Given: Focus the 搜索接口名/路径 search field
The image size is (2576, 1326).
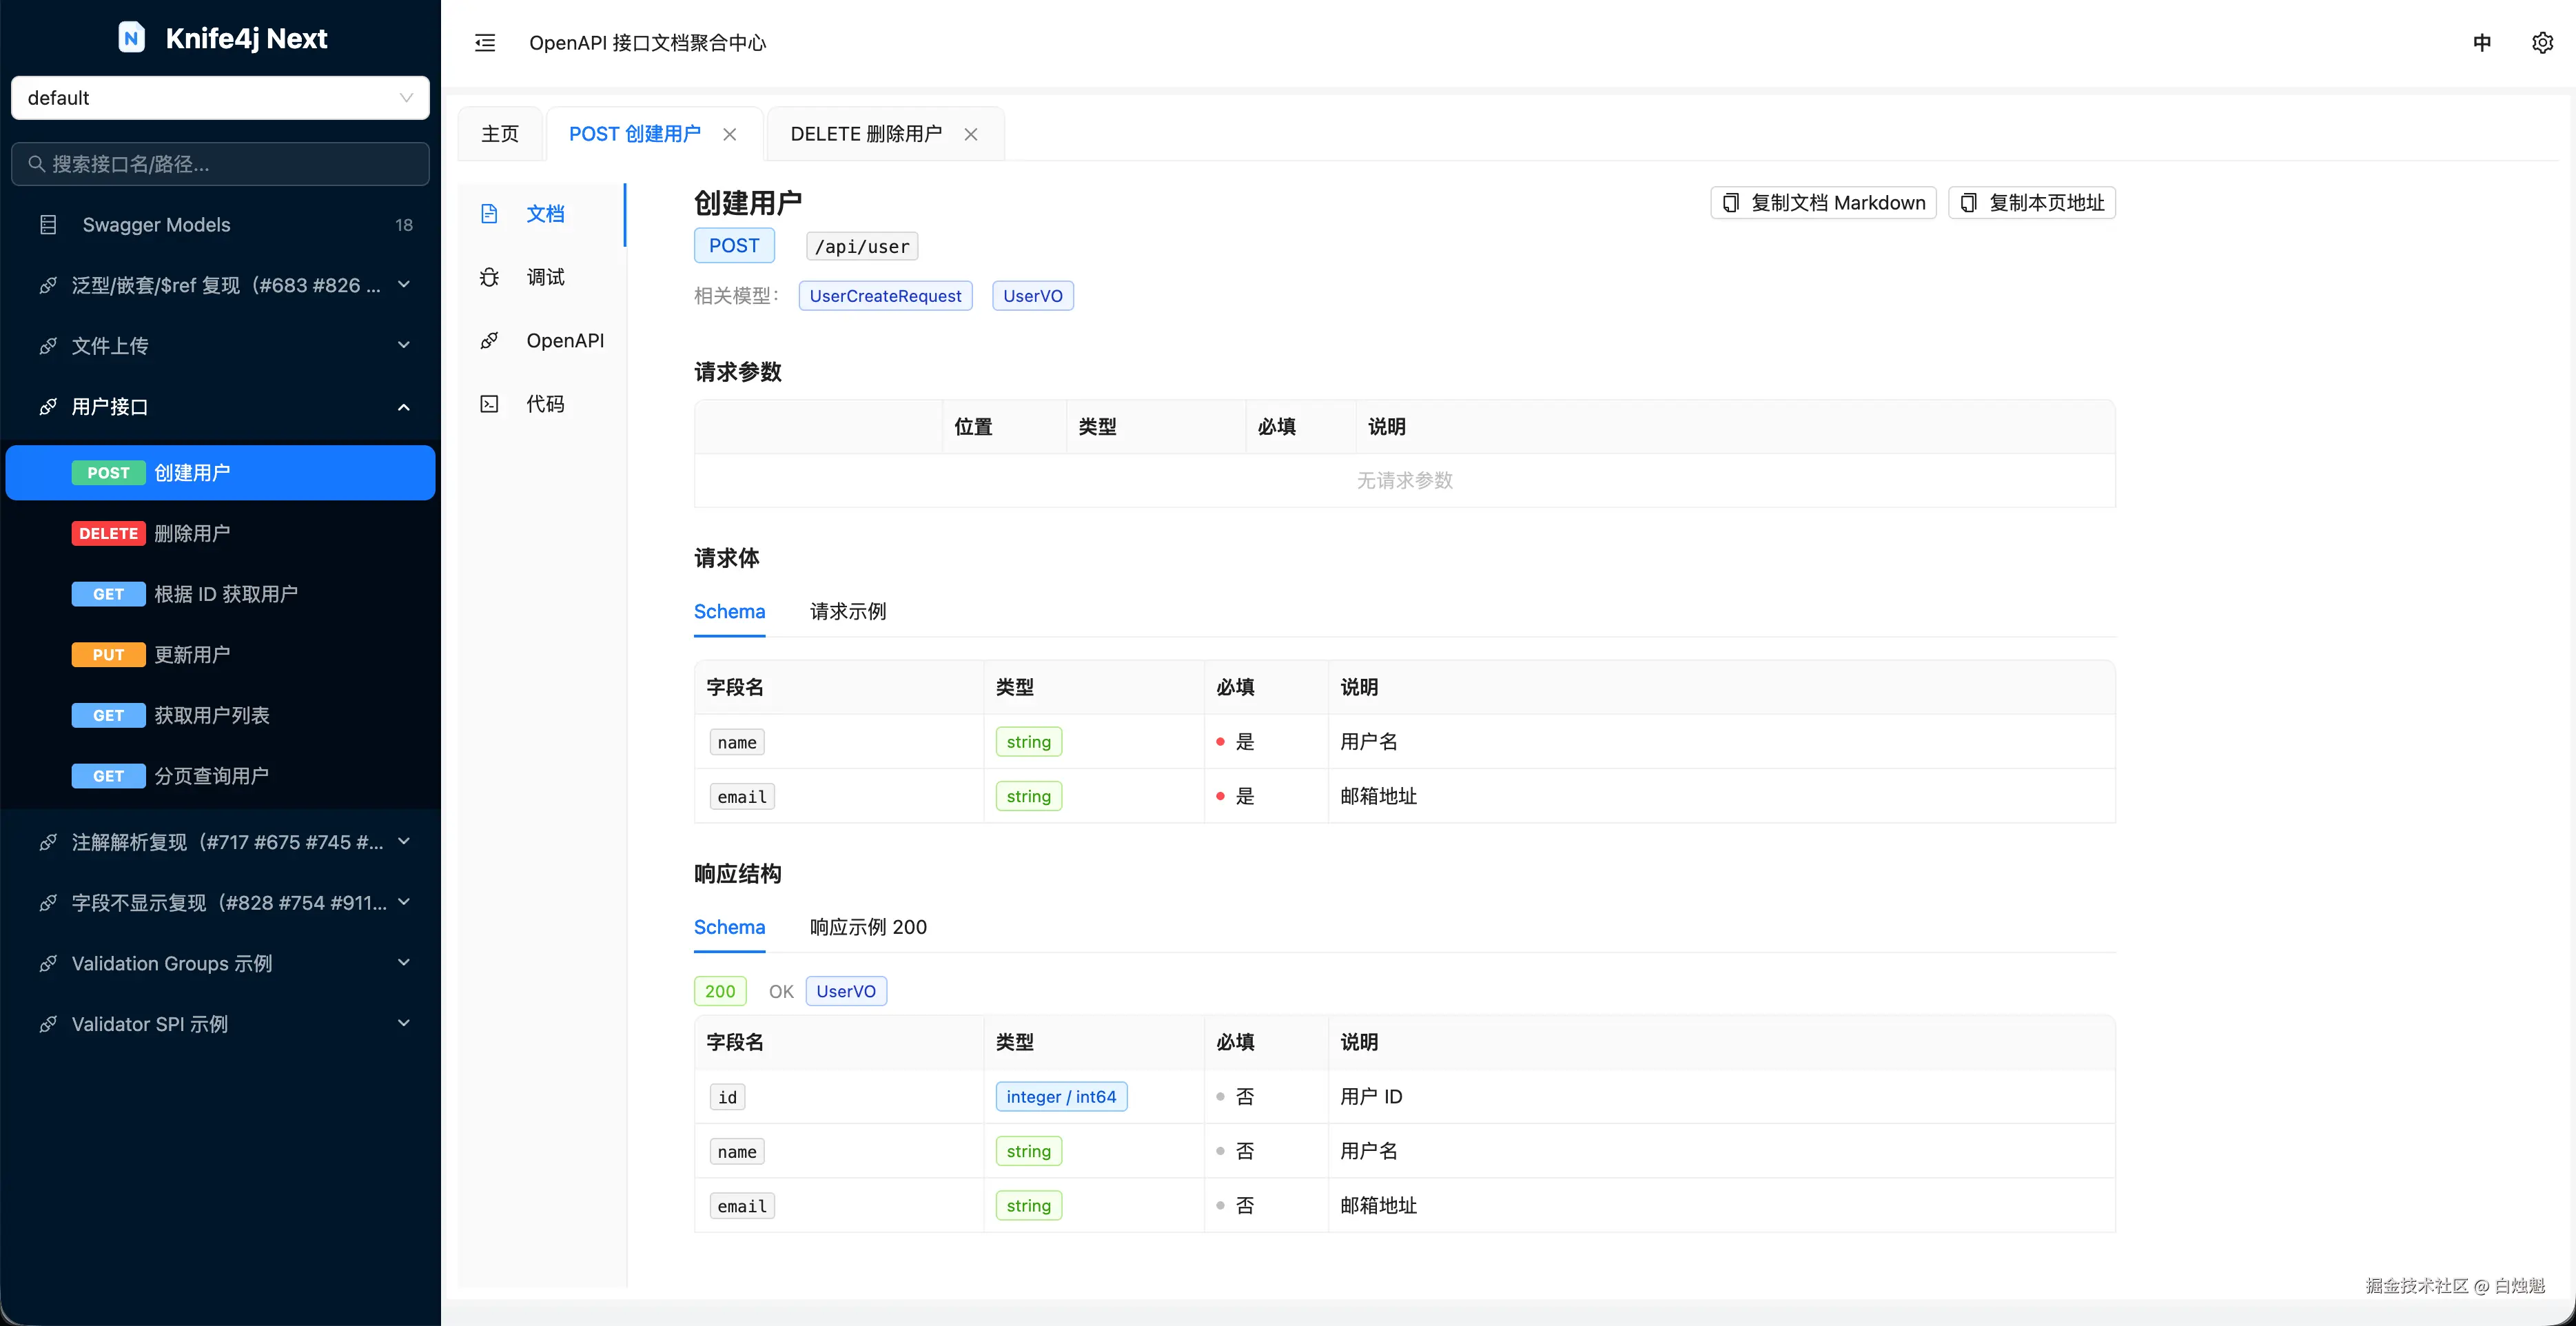Looking at the screenshot, I should (x=220, y=164).
